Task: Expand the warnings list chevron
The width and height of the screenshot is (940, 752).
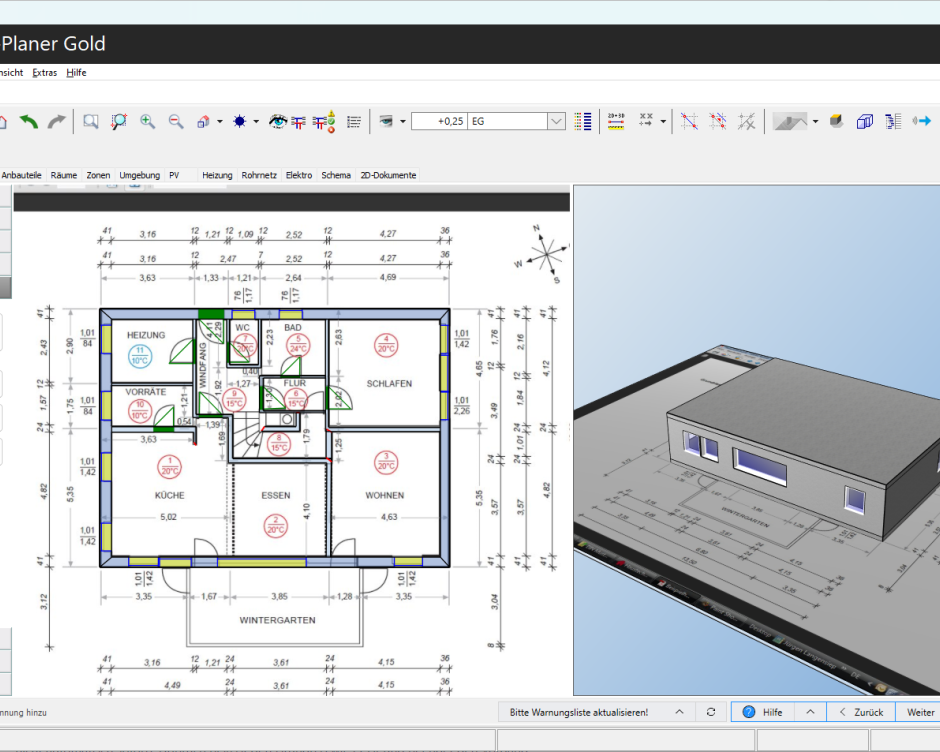Action: pyautogui.click(x=679, y=712)
